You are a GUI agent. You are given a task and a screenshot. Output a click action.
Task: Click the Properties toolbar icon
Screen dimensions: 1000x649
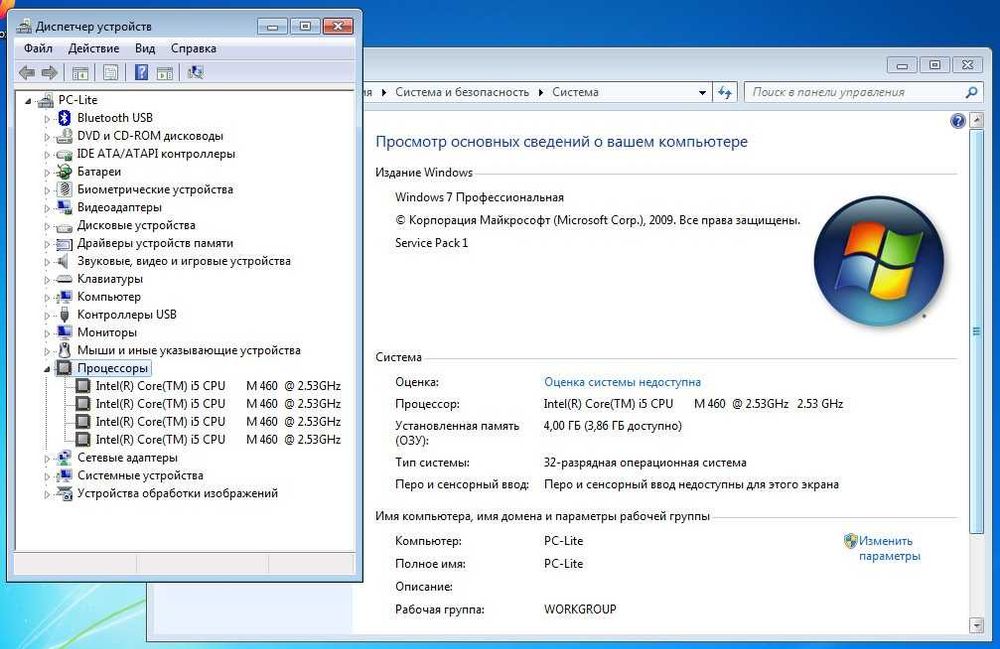(x=110, y=73)
